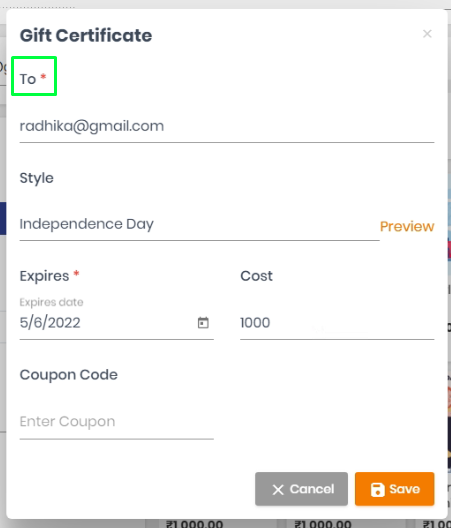Viewport: 451px width, 528px height.
Task: Click the X icon on Cancel button
Action: [278, 490]
